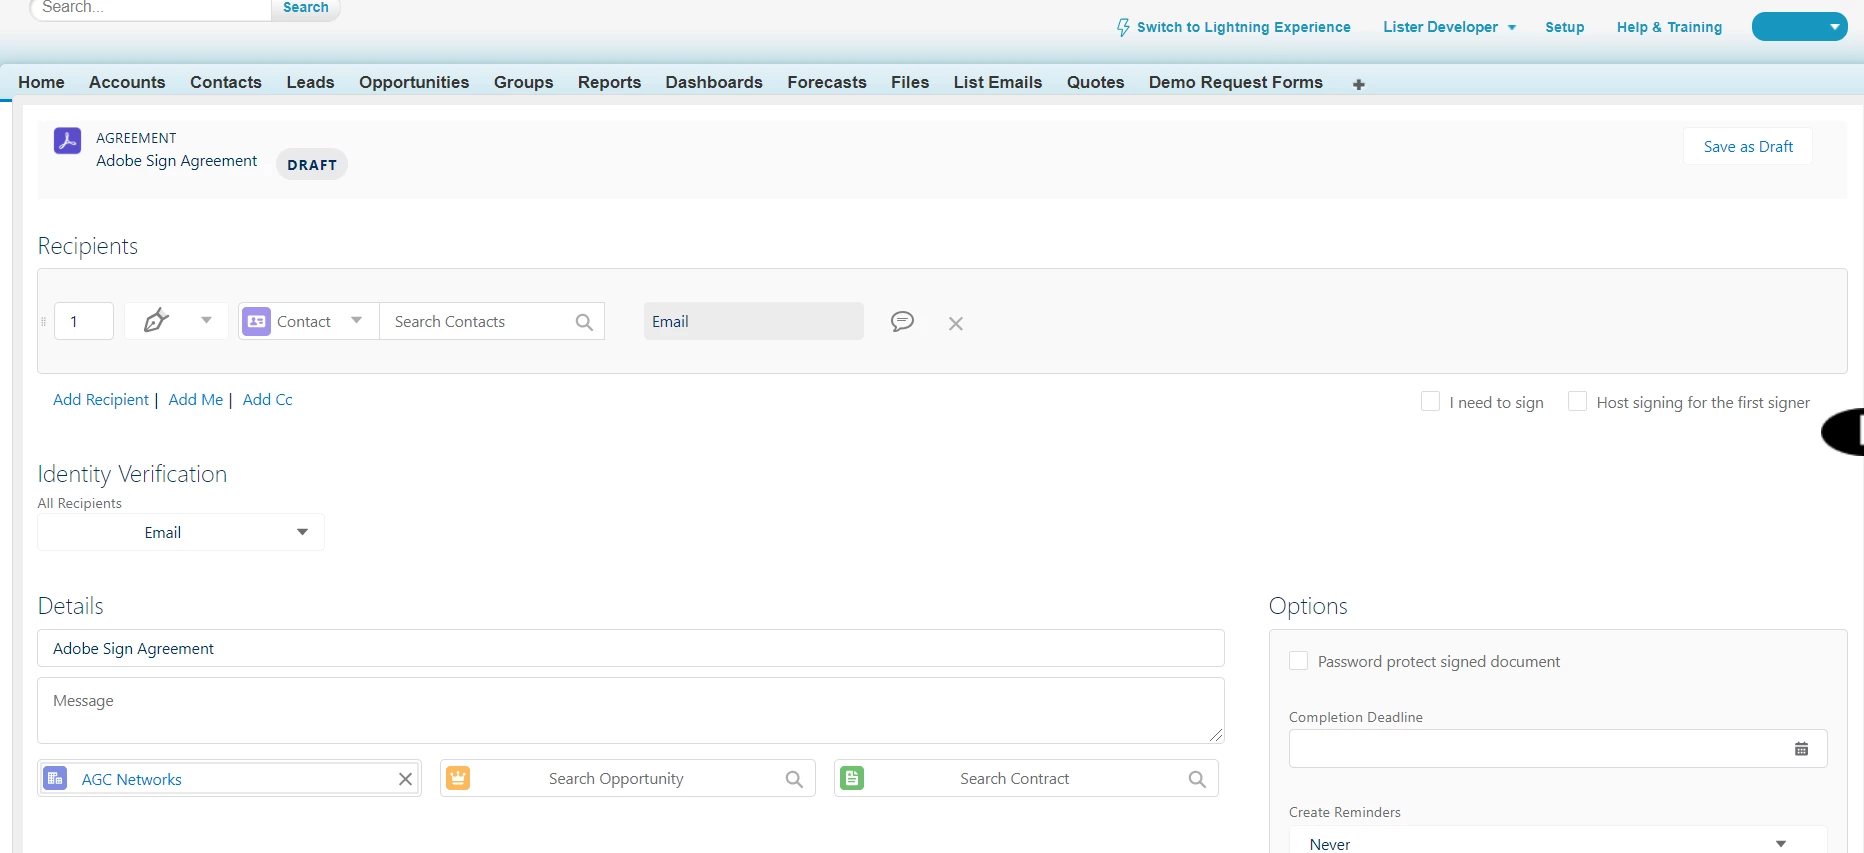Click the Message text area
1864x853 pixels.
pyautogui.click(x=631, y=710)
